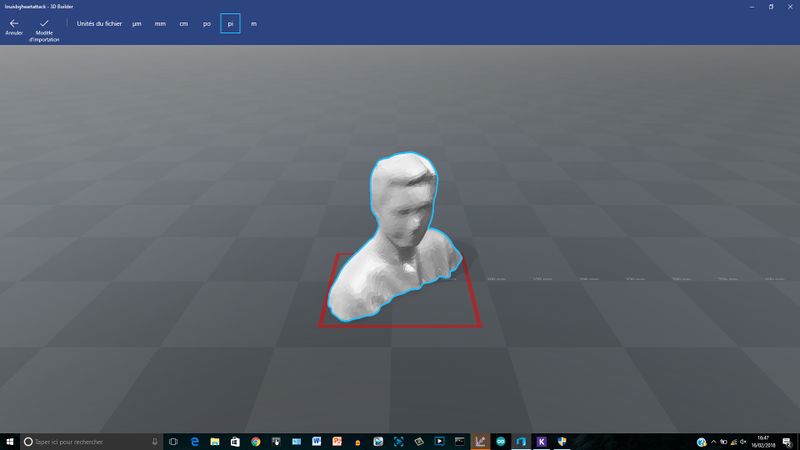Pick m (meters) as unit
Viewport: 800px width, 450px height.
click(253, 23)
